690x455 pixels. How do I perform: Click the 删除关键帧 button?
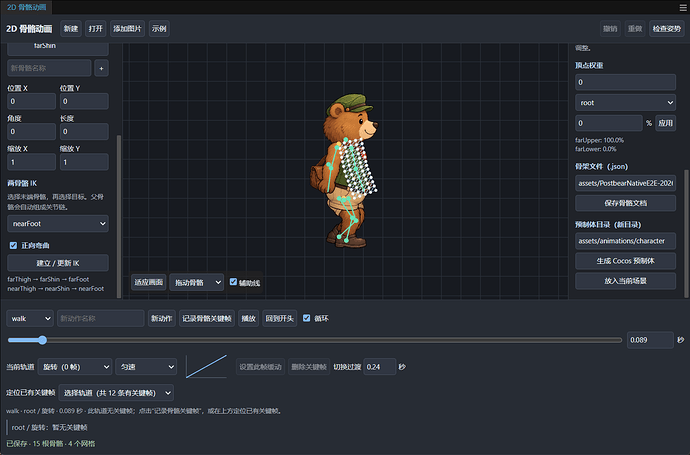(309, 367)
